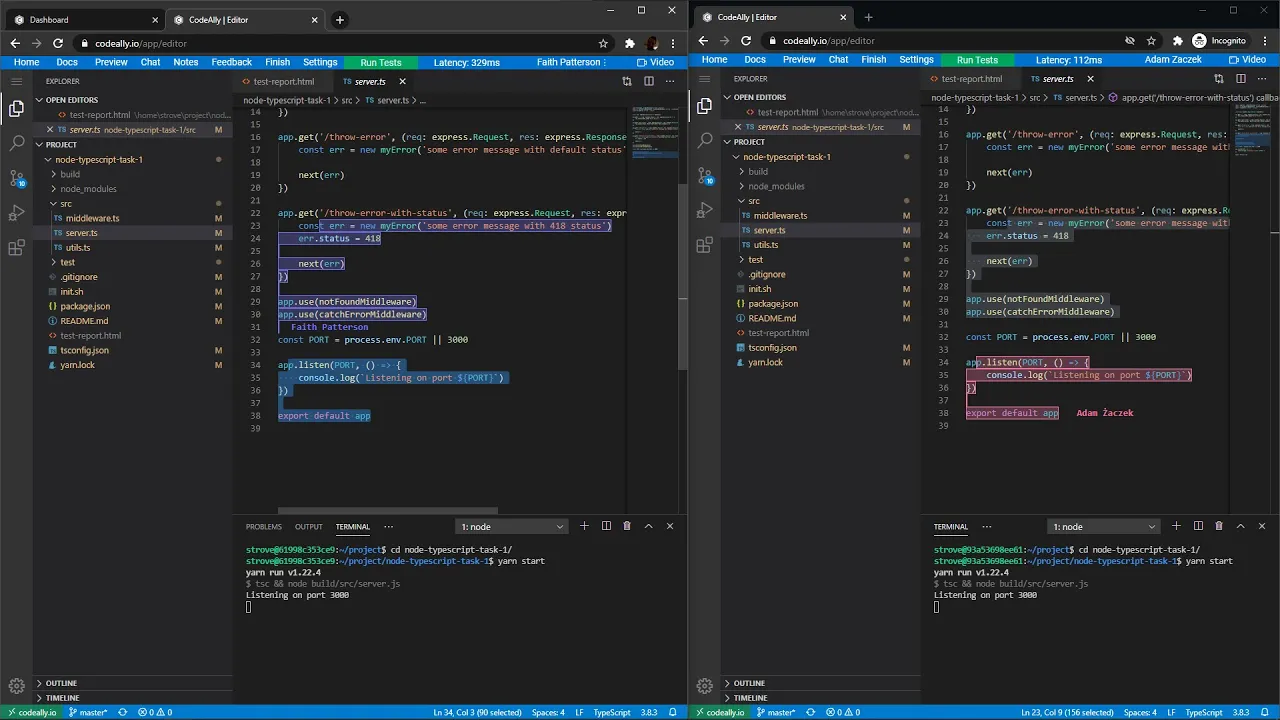1280x720 pixels.
Task: Open Explorer view in left window activity bar
Action: (16, 109)
